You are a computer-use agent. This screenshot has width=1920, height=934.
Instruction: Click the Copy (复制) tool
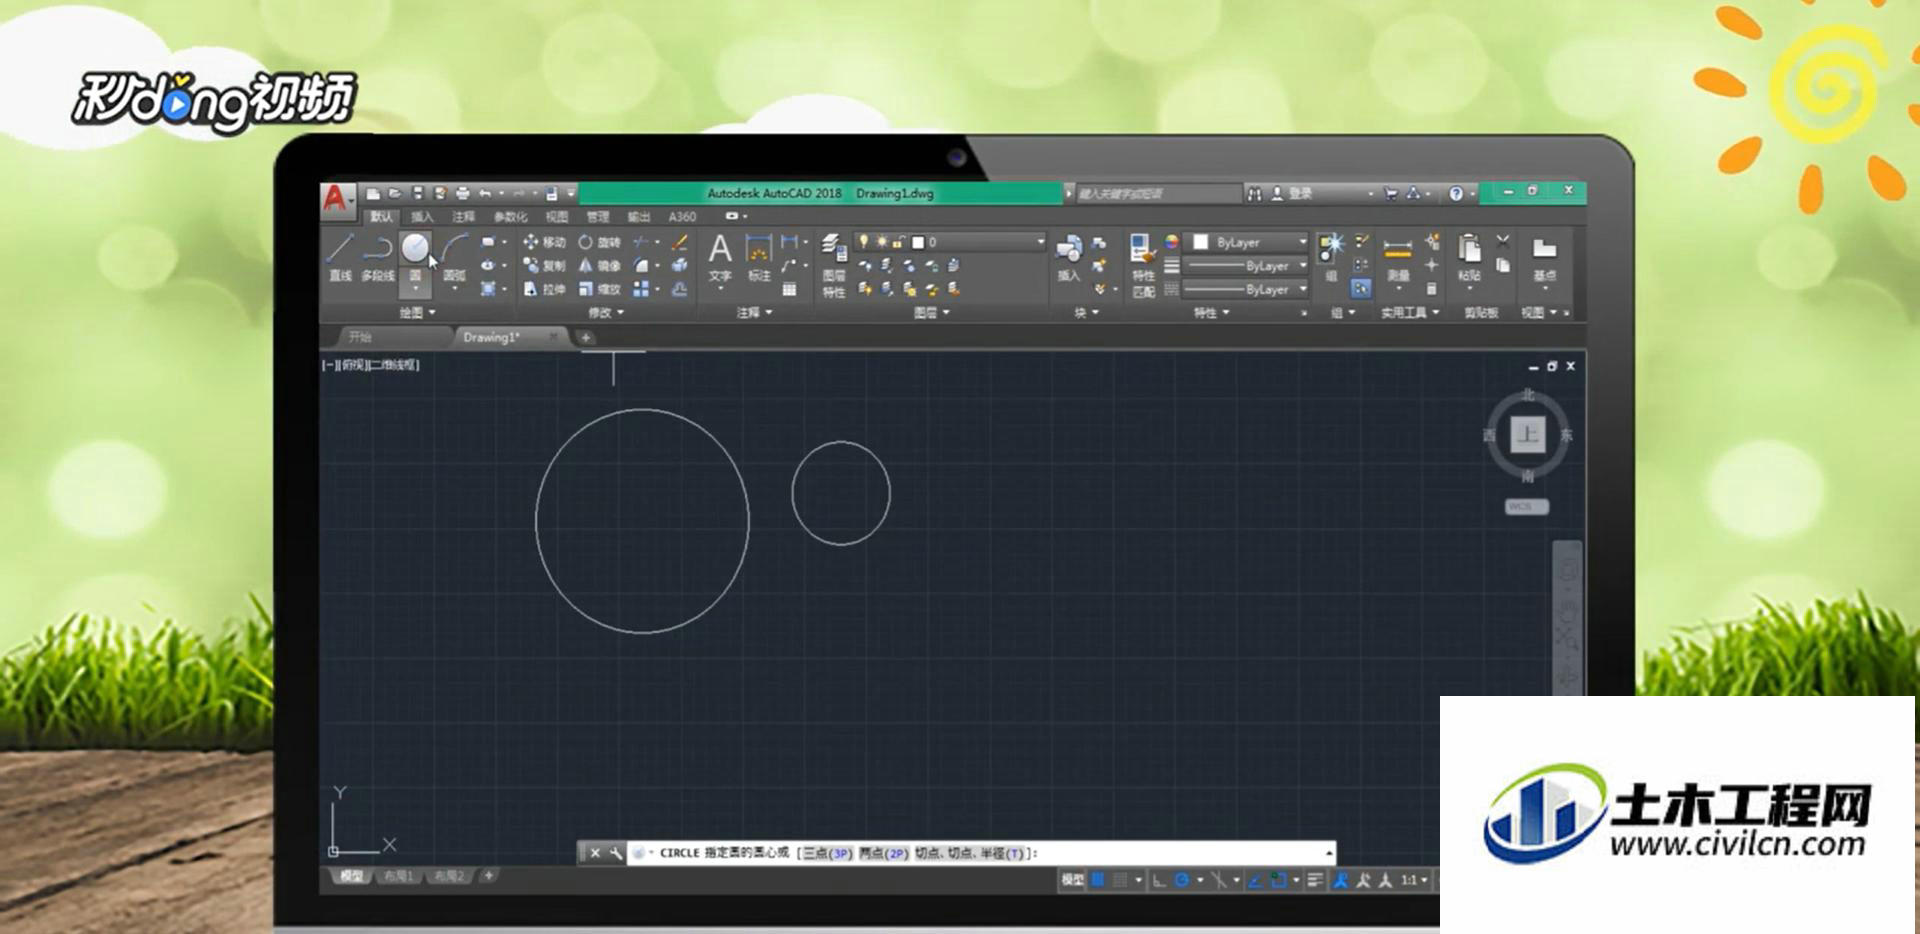[x=545, y=265]
